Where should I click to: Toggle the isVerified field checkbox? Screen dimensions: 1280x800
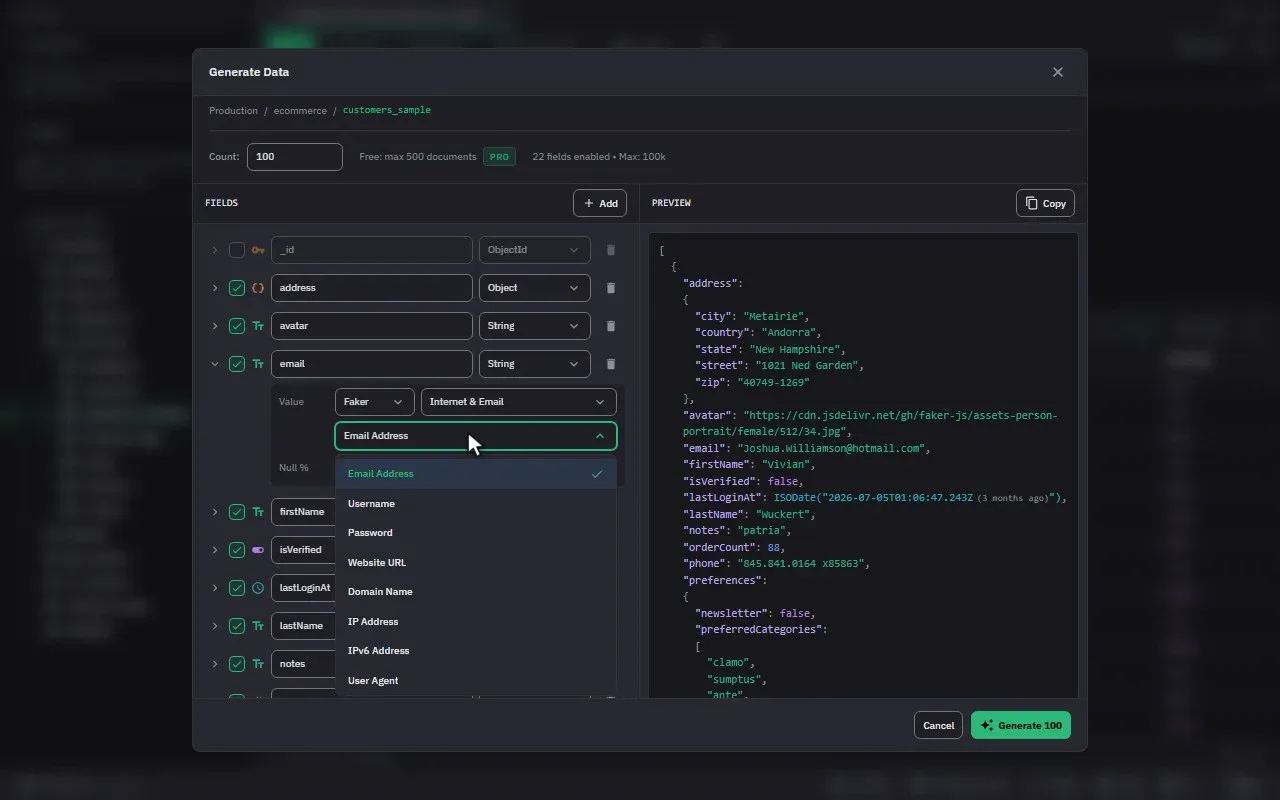click(237, 550)
